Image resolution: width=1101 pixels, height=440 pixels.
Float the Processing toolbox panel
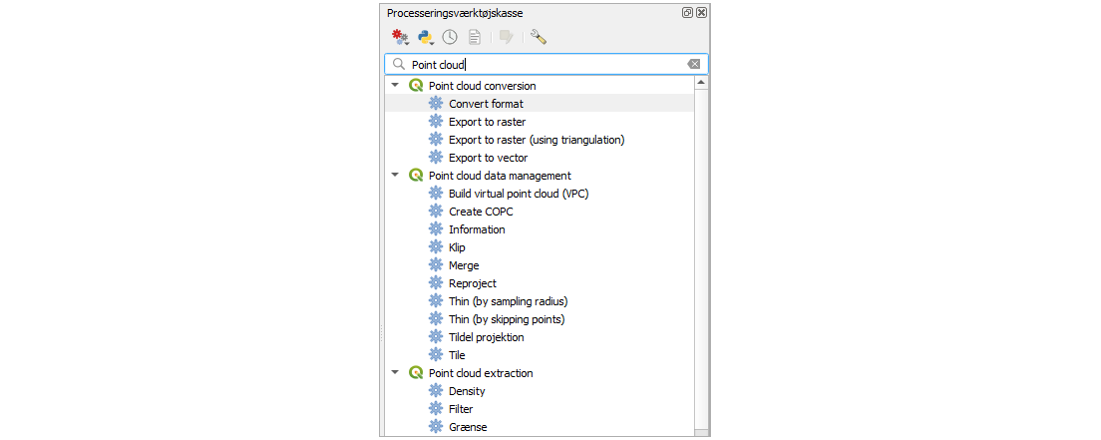(687, 13)
